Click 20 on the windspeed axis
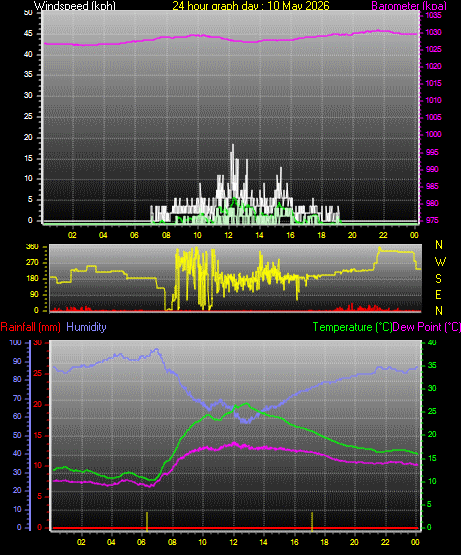 (28, 137)
